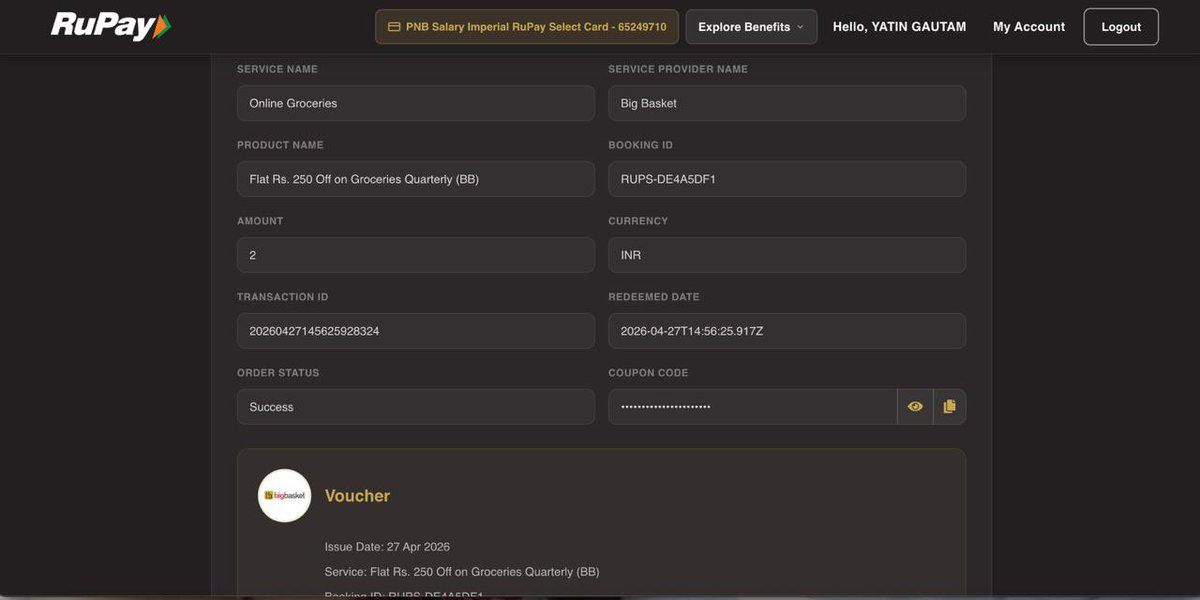Screen dimensions: 1200x600
Task: Click the SERVICE PROVIDER NAME label
Action: 678,69
